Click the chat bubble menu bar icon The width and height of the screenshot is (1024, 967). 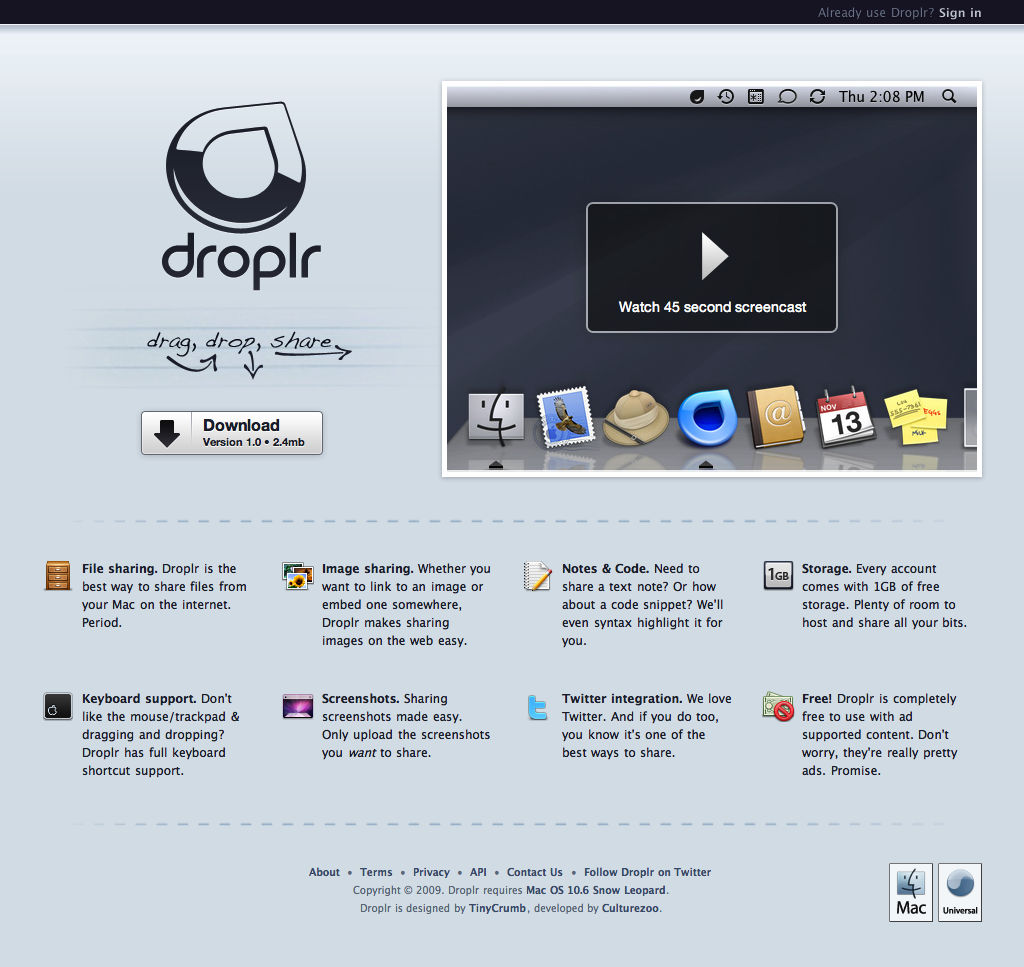pyautogui.click(x=787, y=97)
